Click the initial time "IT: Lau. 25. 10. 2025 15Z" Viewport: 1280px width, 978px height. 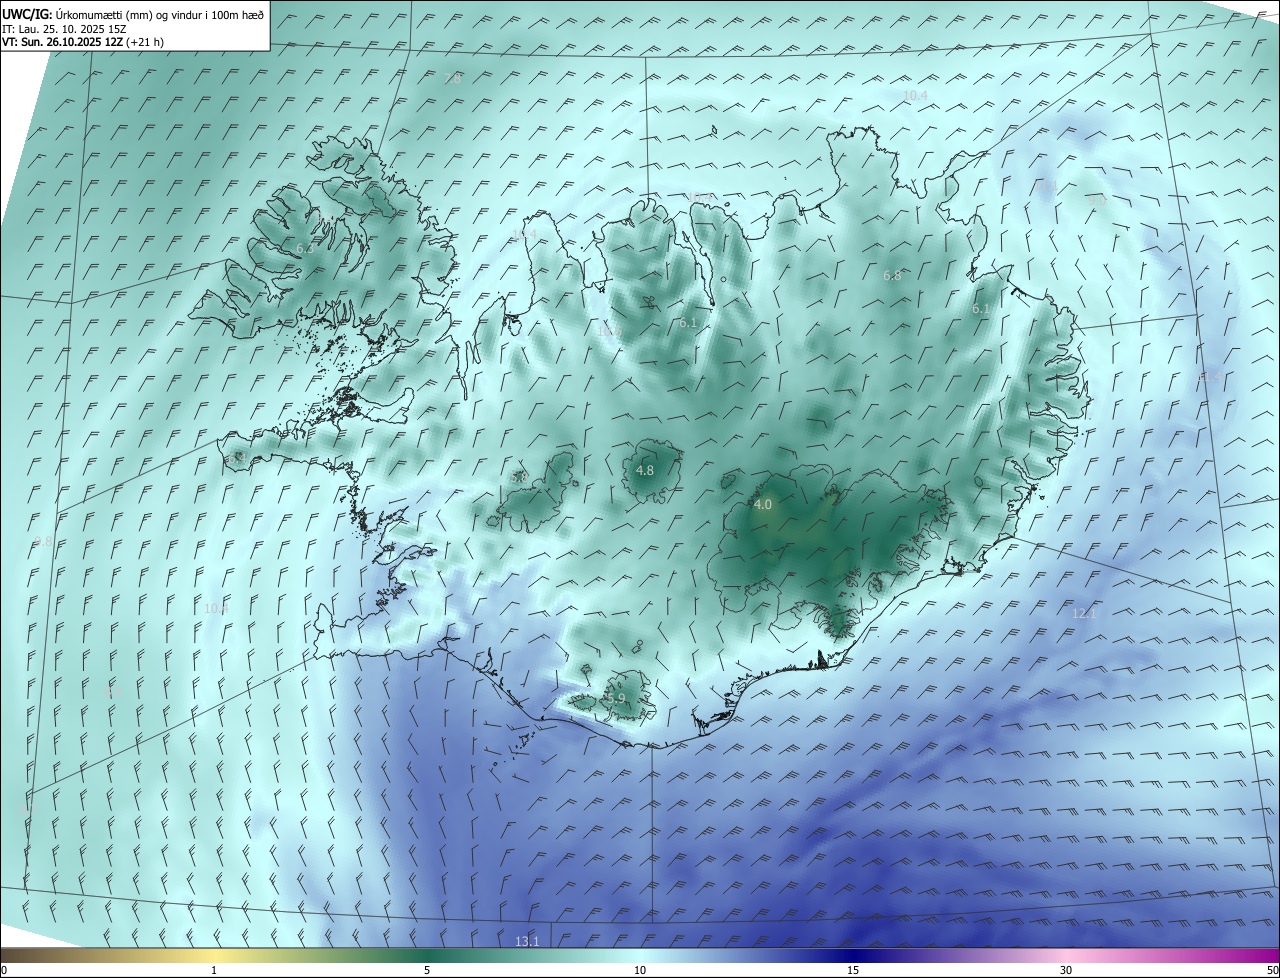click(64, 29)
